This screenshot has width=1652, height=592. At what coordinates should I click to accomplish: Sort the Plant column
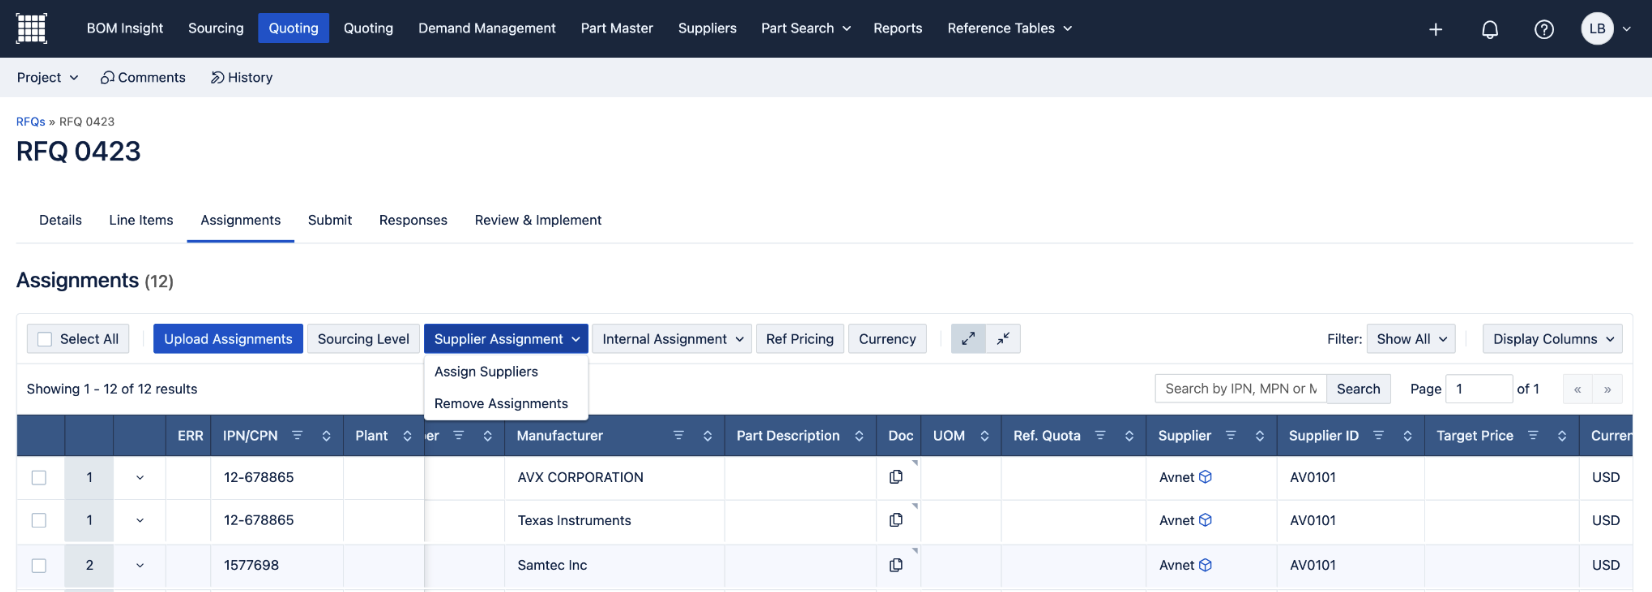click(407, 436)
